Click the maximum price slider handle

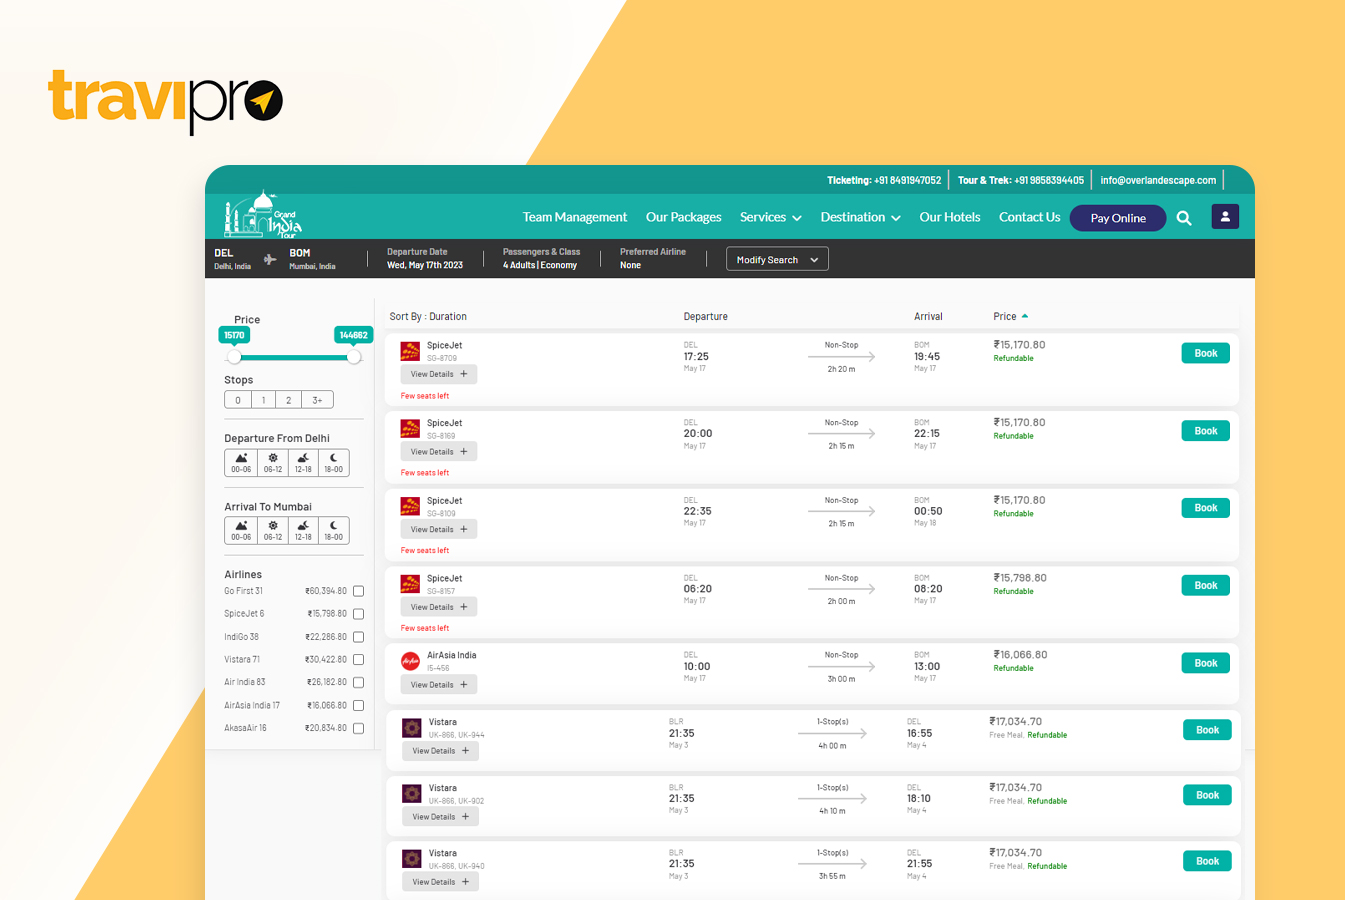(353, 357)
